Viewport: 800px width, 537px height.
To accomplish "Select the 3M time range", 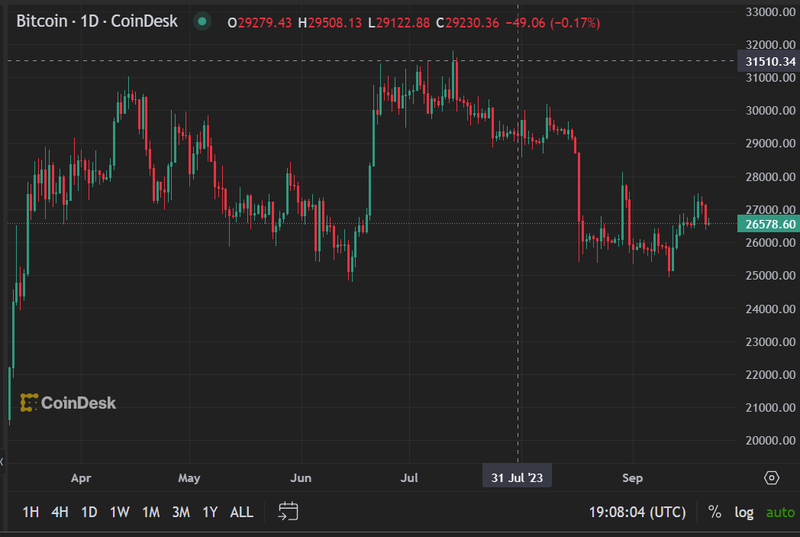I will (x=181, y=512).
